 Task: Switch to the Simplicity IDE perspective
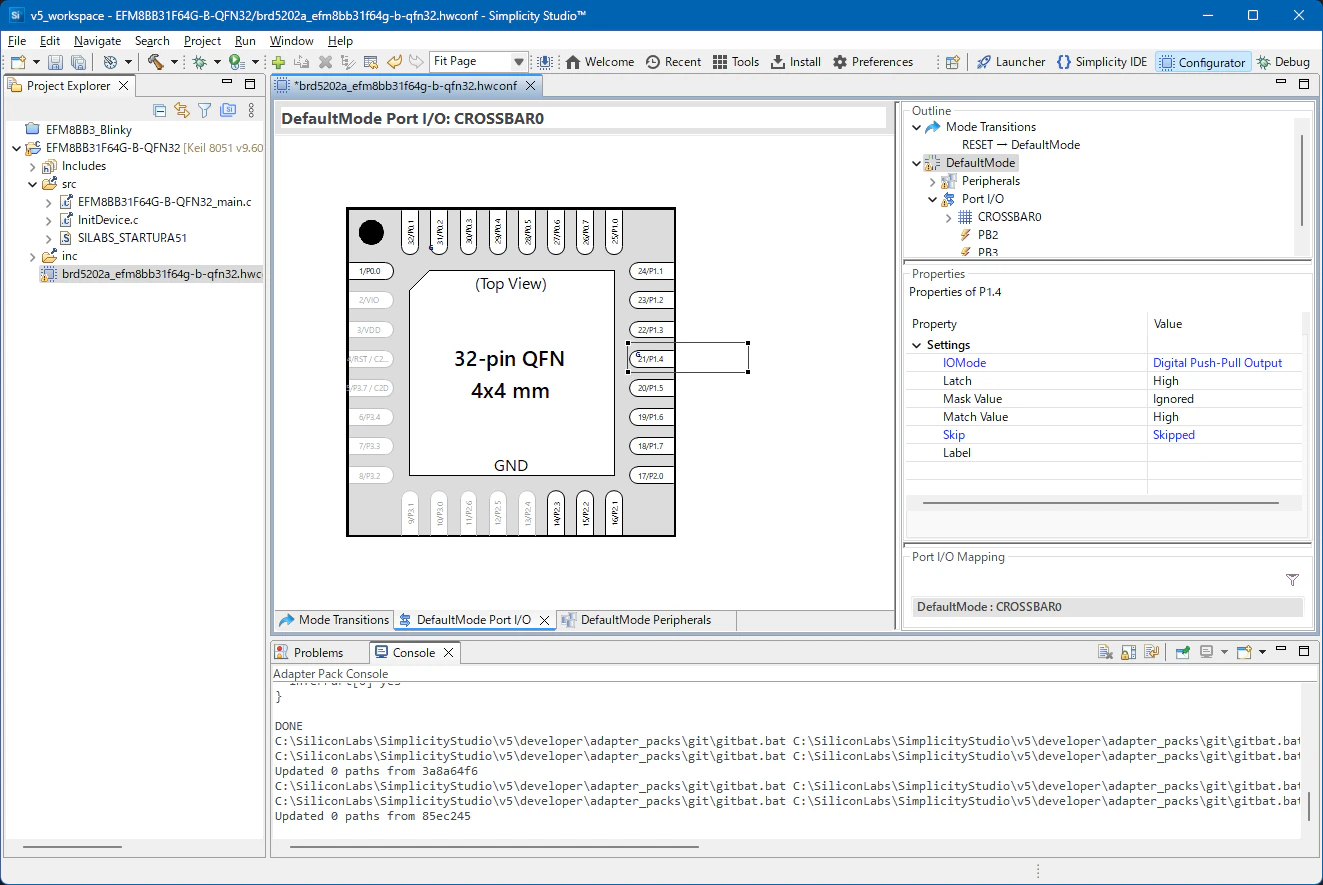pyautogui.click(x=1102, y=62)
